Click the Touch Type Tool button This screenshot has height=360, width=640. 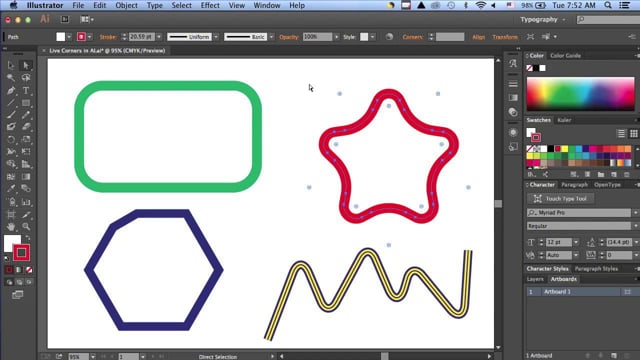(560, 199)
